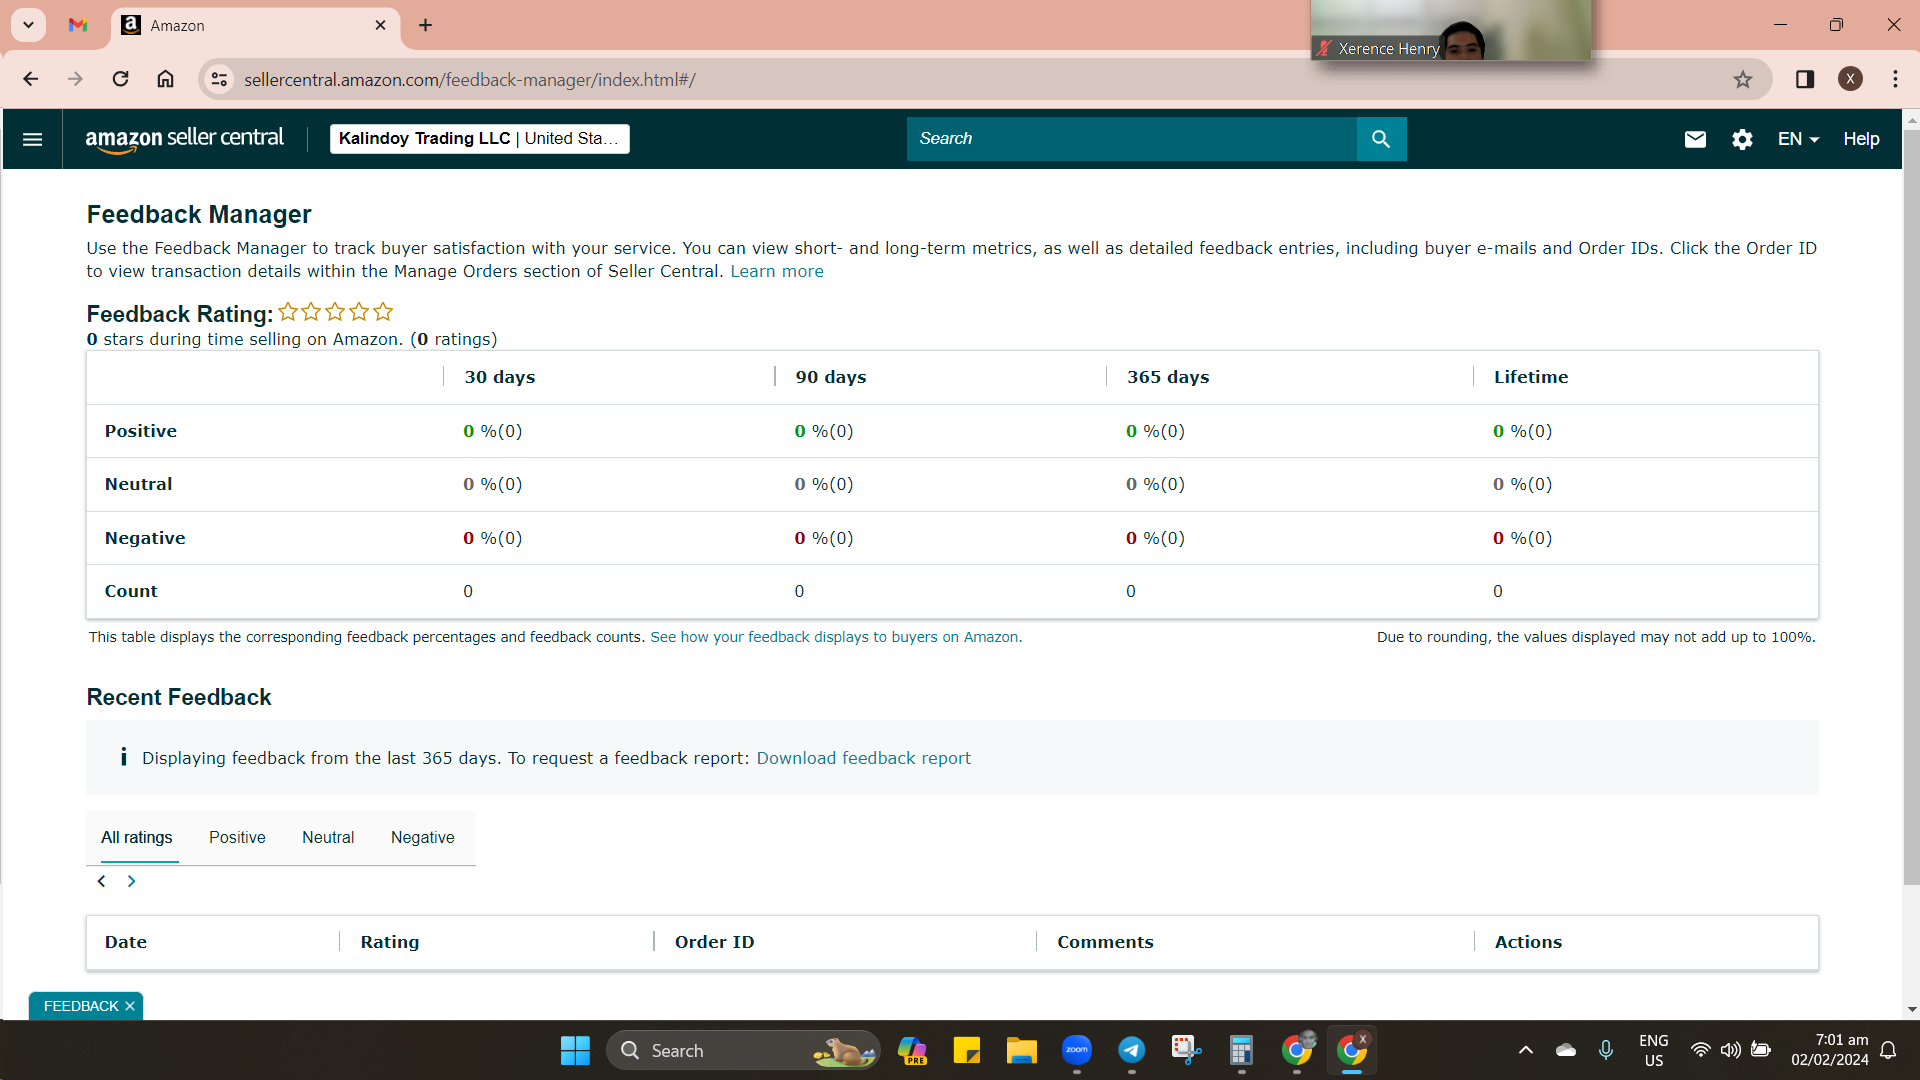Open the Chrome profile avatar

pos(1850,80)
